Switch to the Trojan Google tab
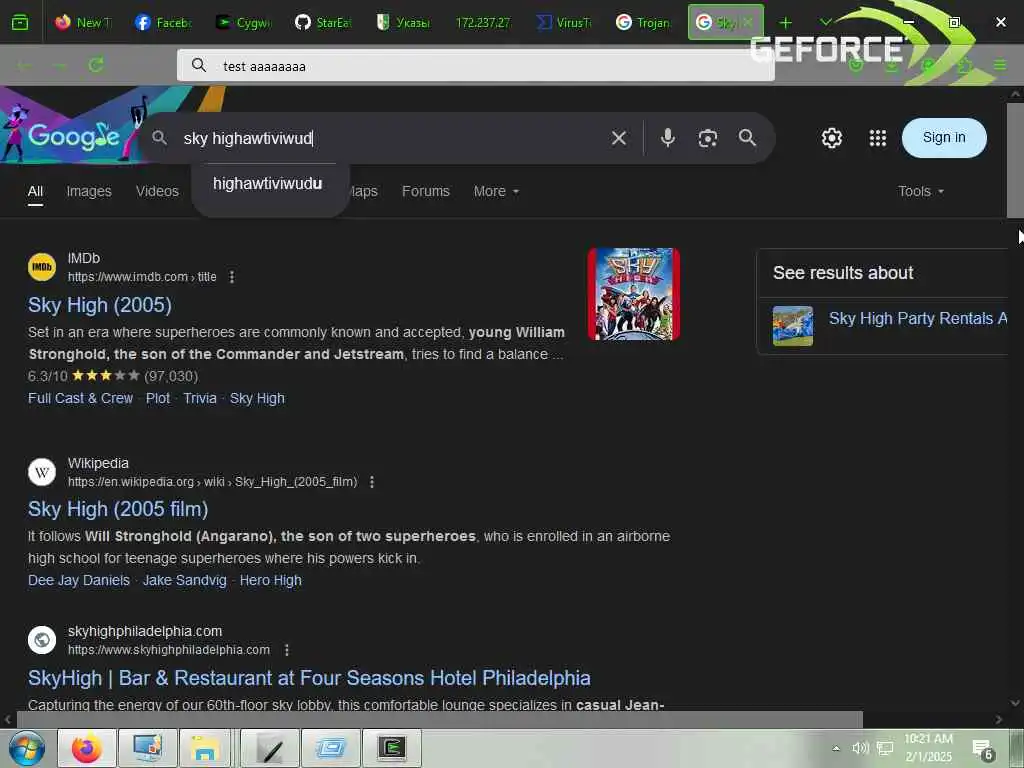1024x768 pixels. click(x=643, y=23)
